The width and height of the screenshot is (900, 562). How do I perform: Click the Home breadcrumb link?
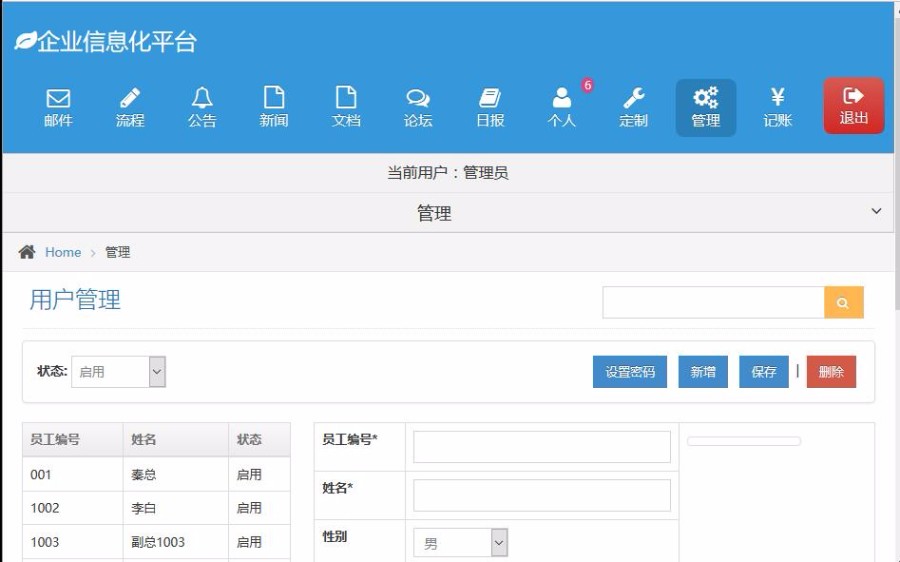click(x=63, y=252)
